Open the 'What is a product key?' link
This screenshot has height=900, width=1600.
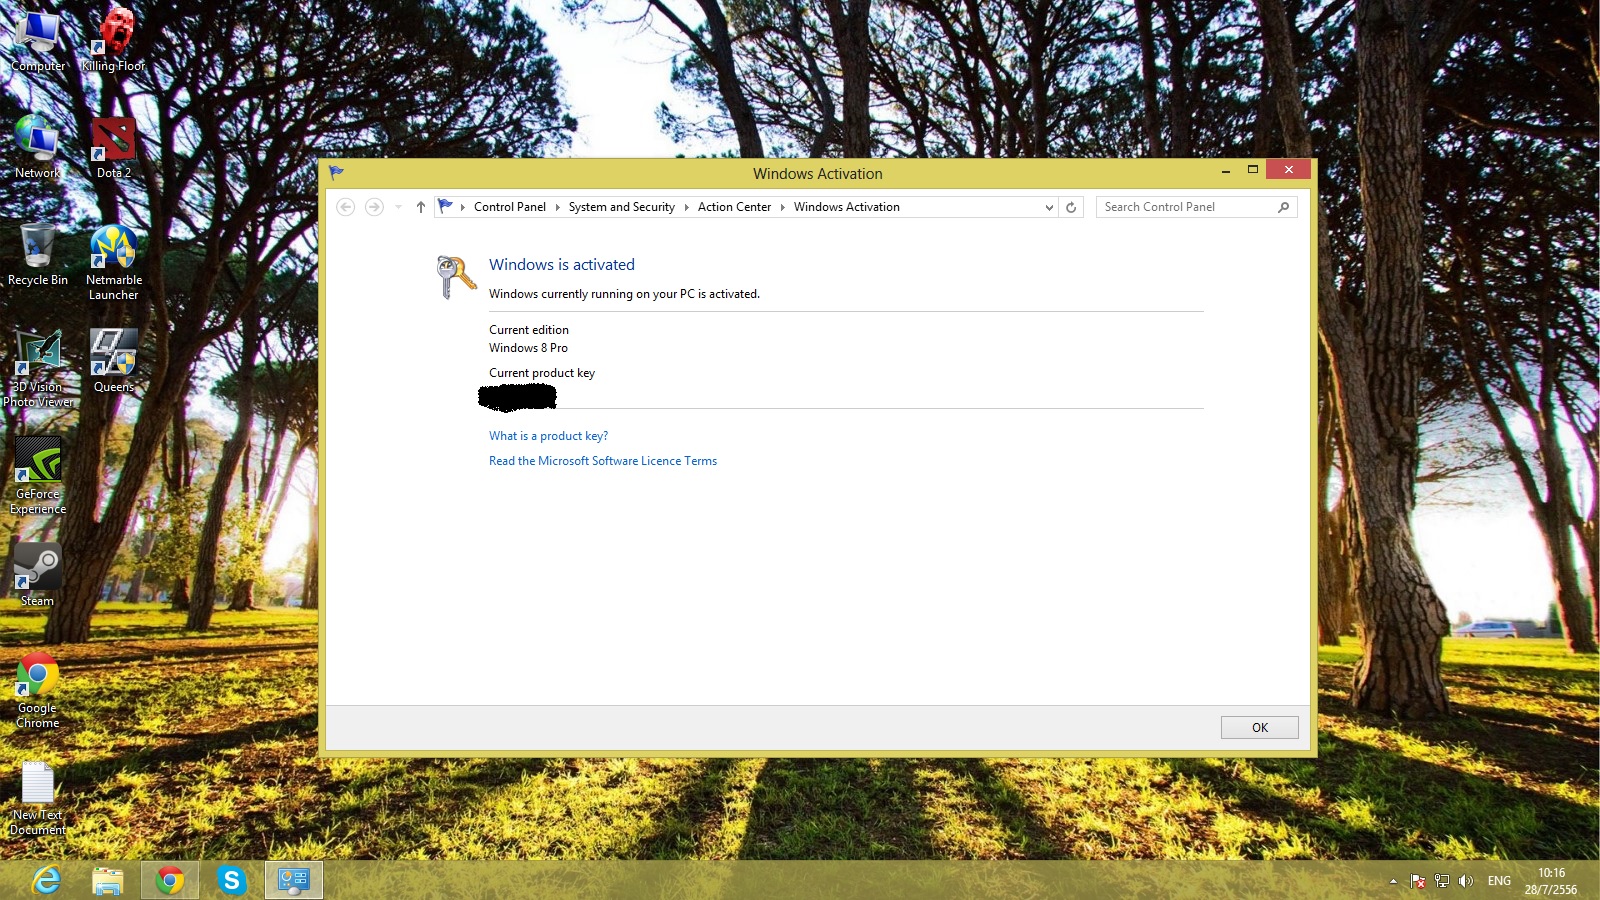point(548,436)
